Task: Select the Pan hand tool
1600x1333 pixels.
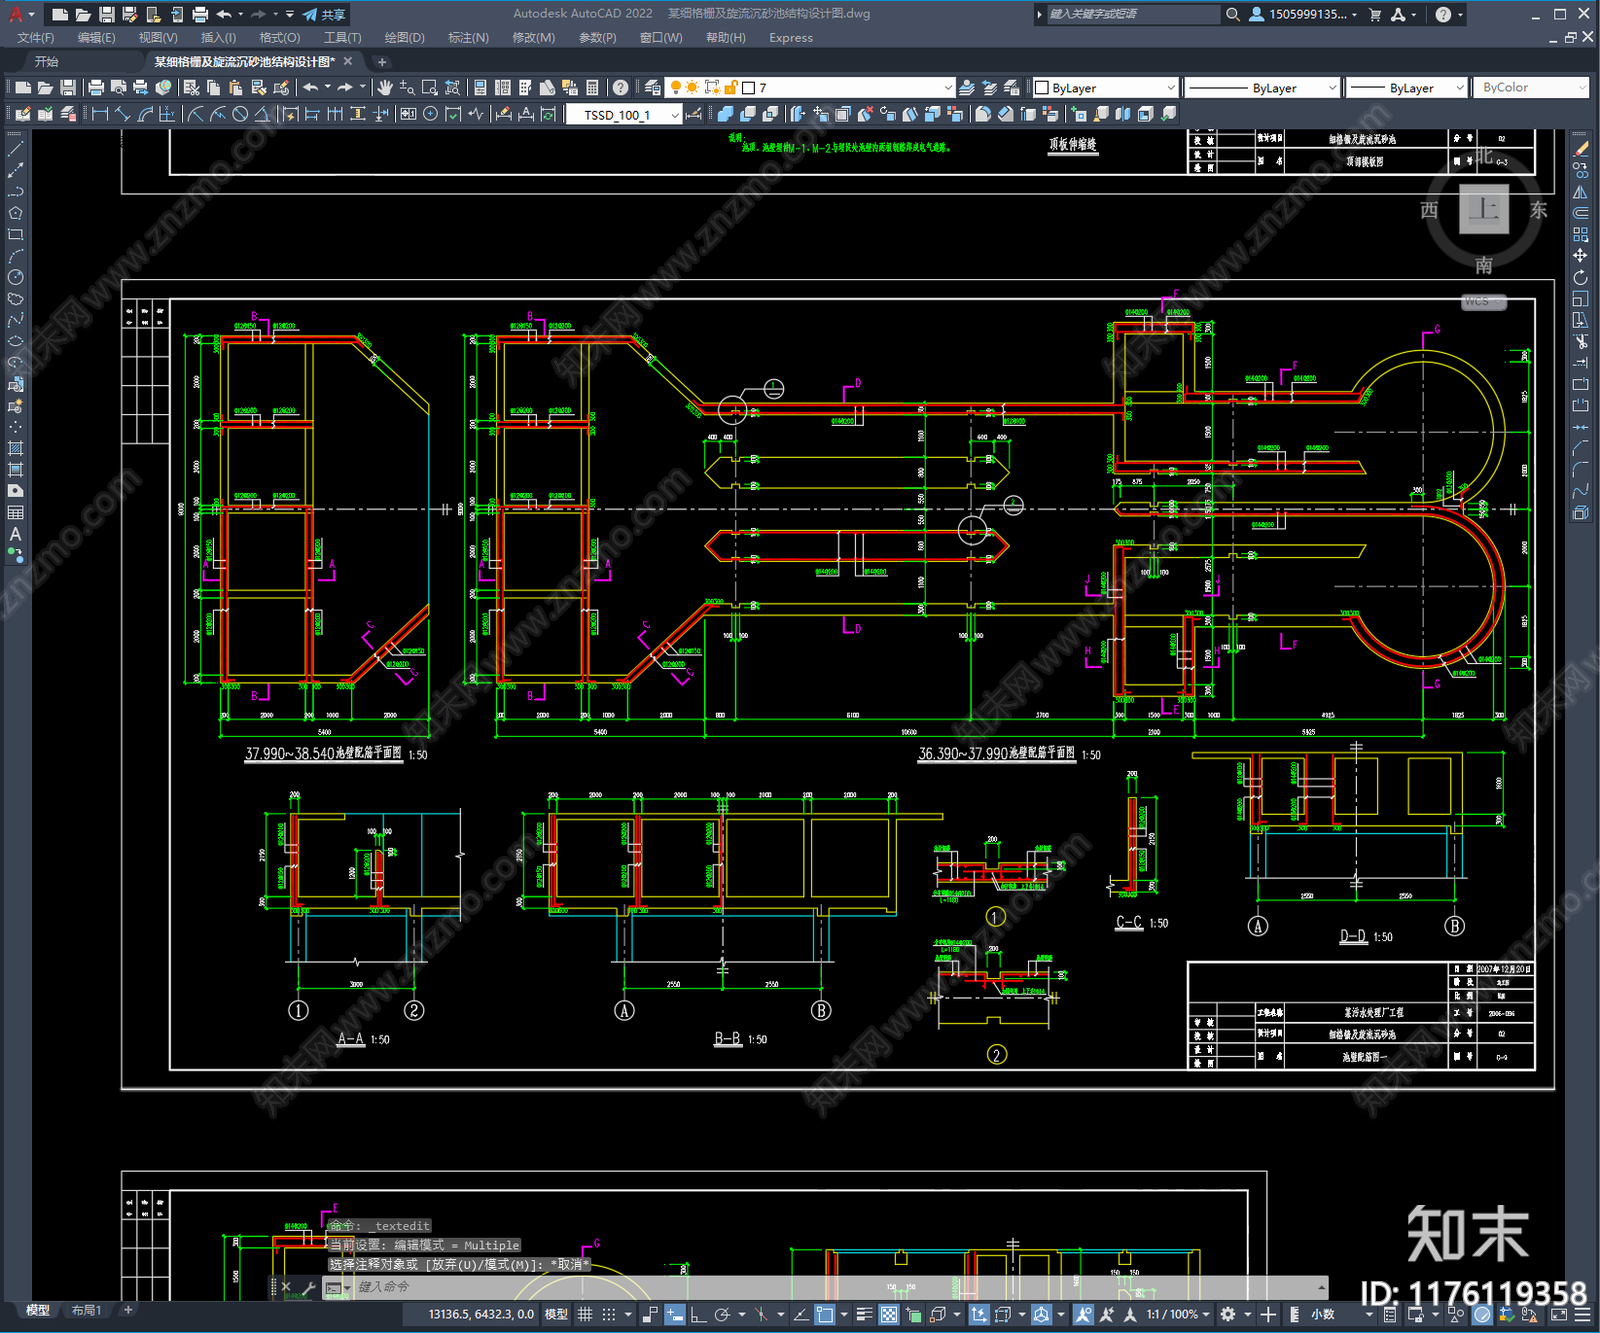Action: click(384, 88)
